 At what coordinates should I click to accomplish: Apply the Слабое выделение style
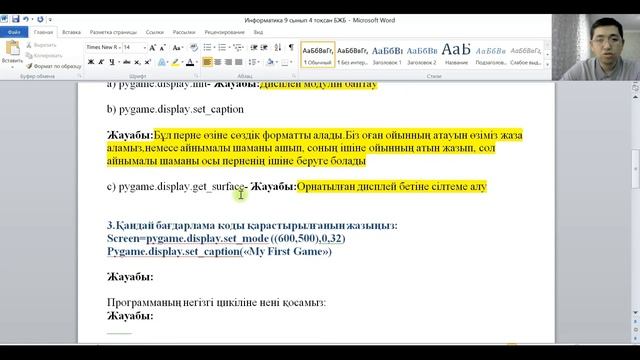(525, 54)
